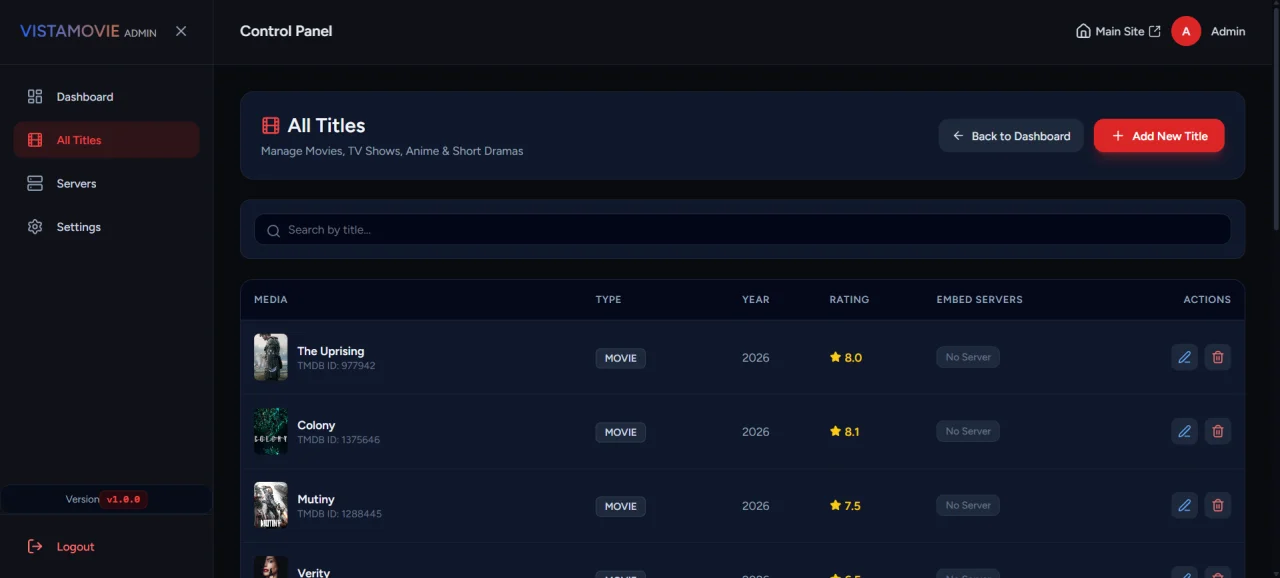Open the Colony poster thumbnail
This screenshot has width=1280, height=578.
(x=271, y=431)
